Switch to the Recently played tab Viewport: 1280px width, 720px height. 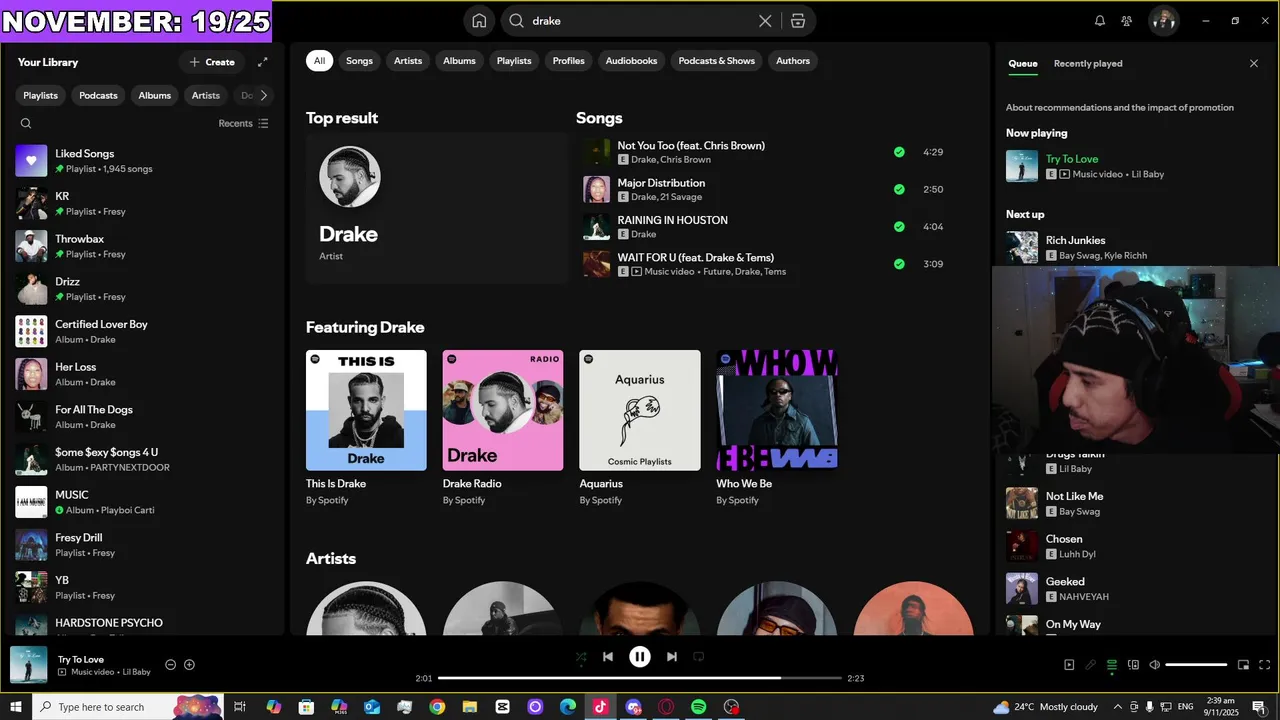click(x=1088, y=64)
